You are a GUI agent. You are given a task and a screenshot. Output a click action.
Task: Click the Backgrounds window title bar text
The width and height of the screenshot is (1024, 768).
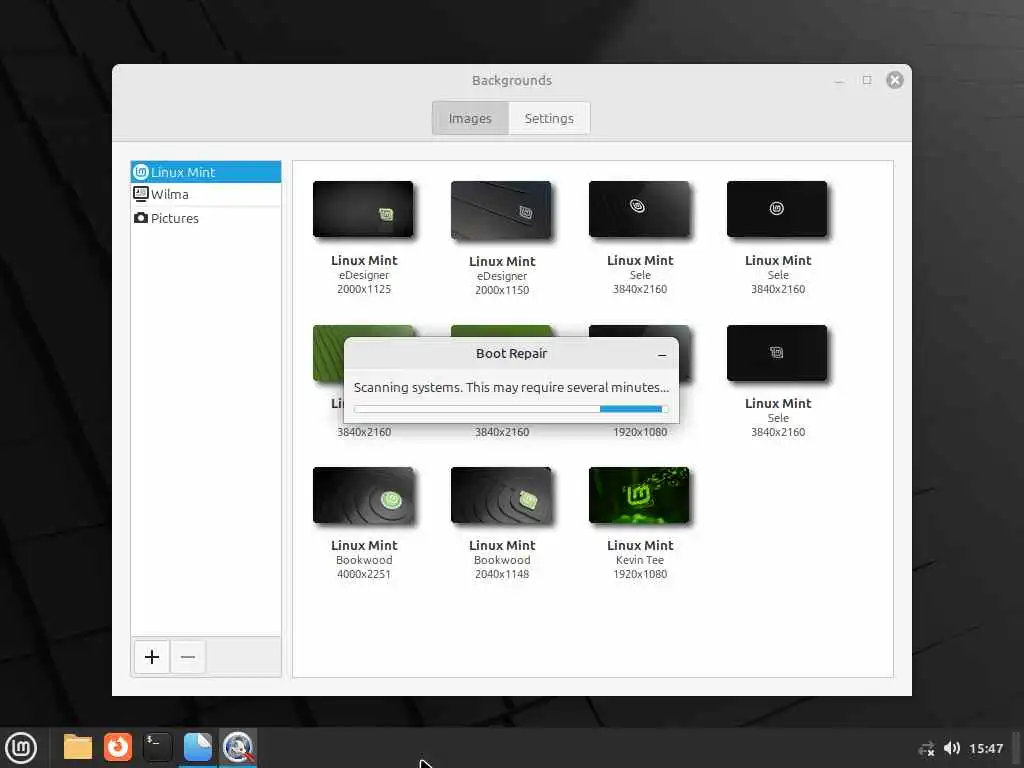pyautogui.click(x=512, y=80)
